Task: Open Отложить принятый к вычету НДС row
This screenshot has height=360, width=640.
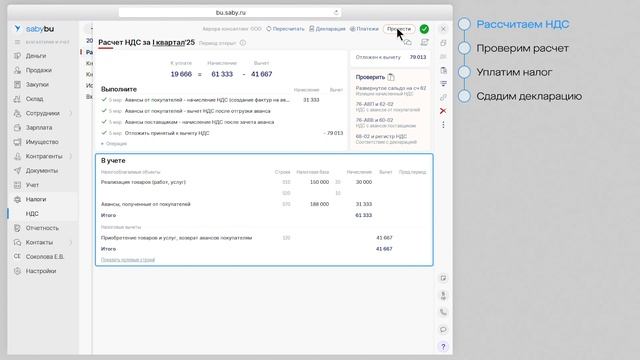Action: [x=222, y=133]
